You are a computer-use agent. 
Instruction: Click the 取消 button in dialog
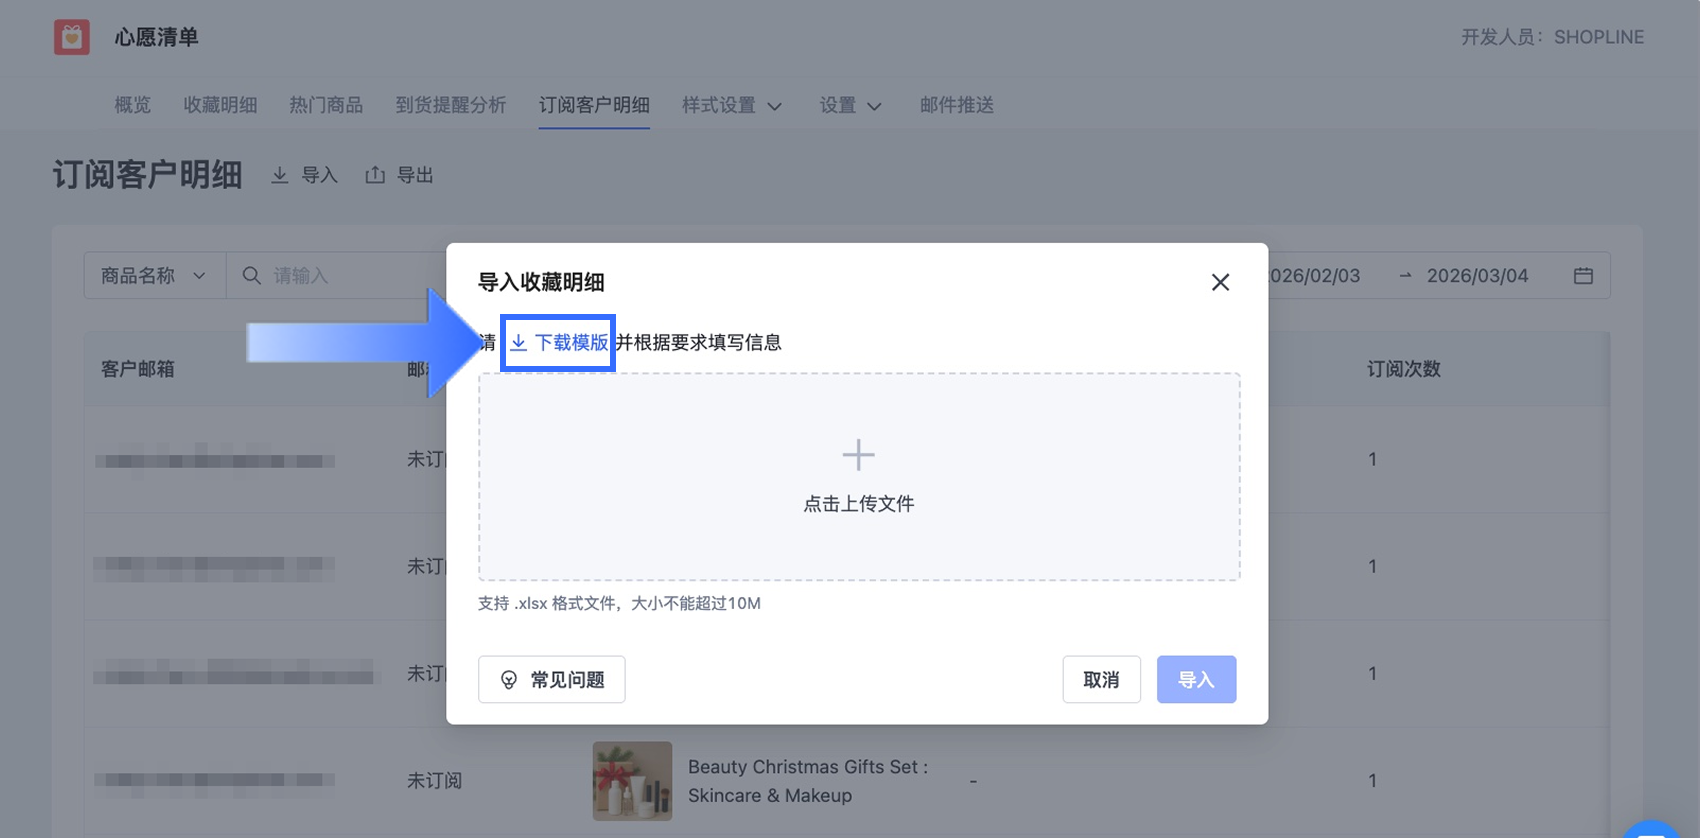point(1101,680)
